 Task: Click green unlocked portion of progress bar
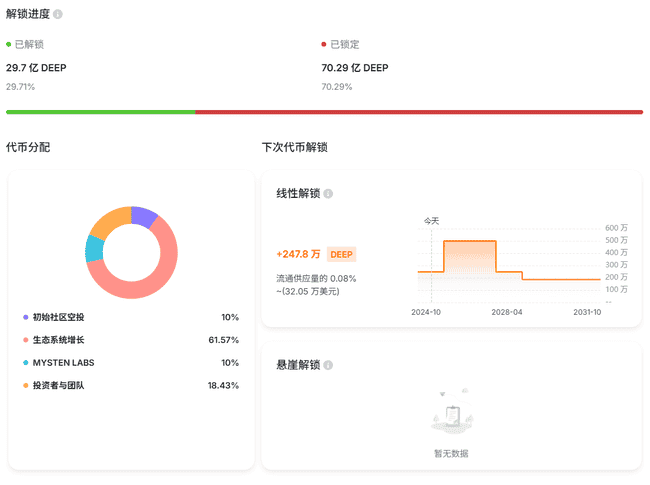coord(100,112)
